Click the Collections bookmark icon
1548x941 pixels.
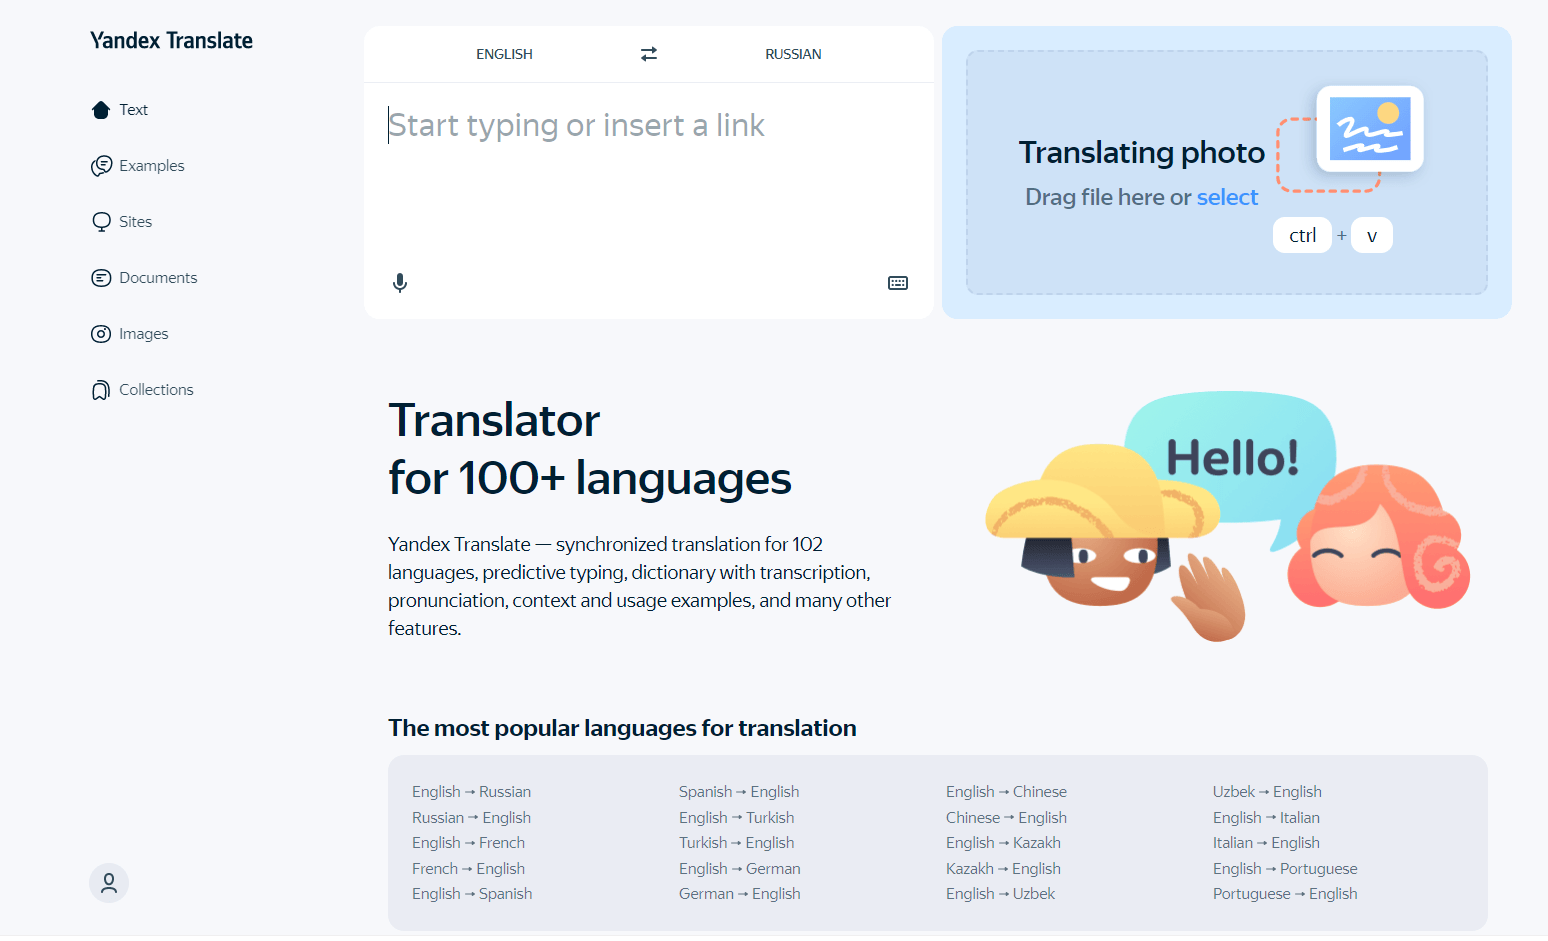click(x=101, y=390)
